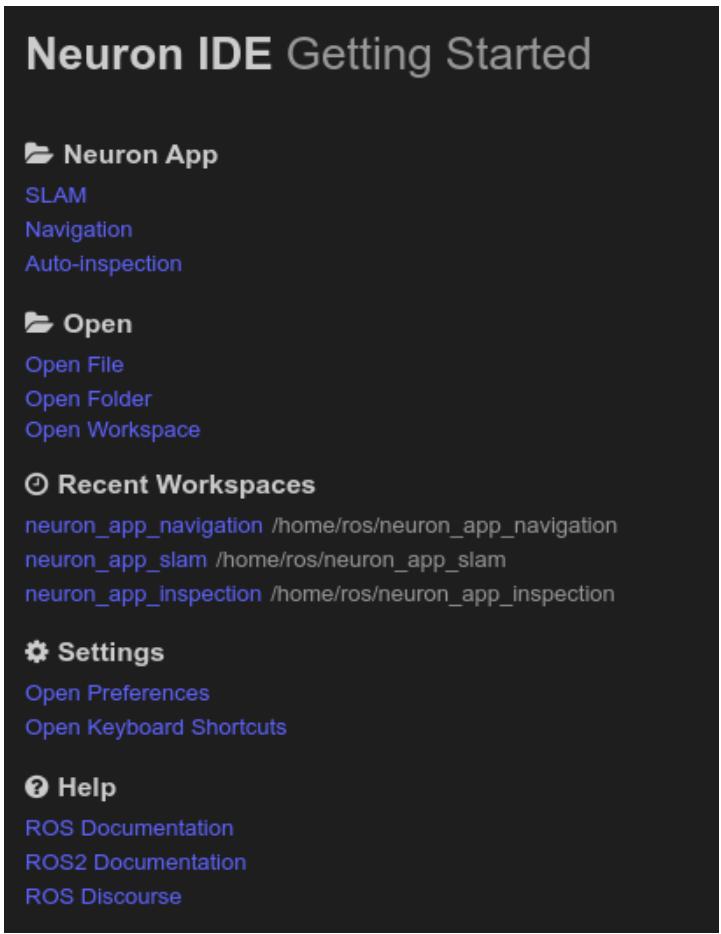The image size is (721, 934).
Task: Launch the SLAM Neuron App
Action: tap(56, 195)
